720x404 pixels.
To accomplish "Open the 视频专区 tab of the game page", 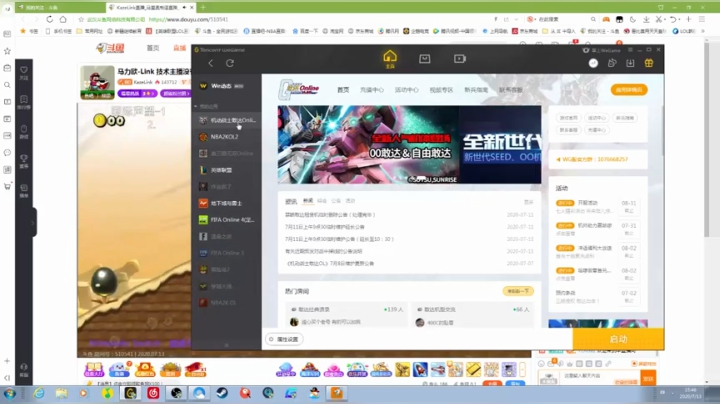I will 441,90.
